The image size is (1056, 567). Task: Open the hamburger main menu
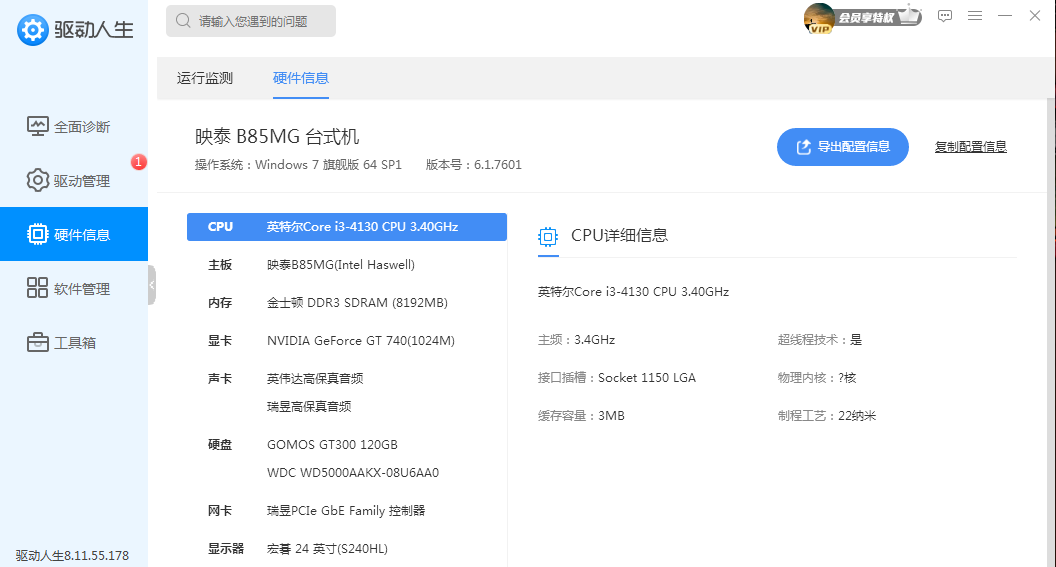click(975, 15)
